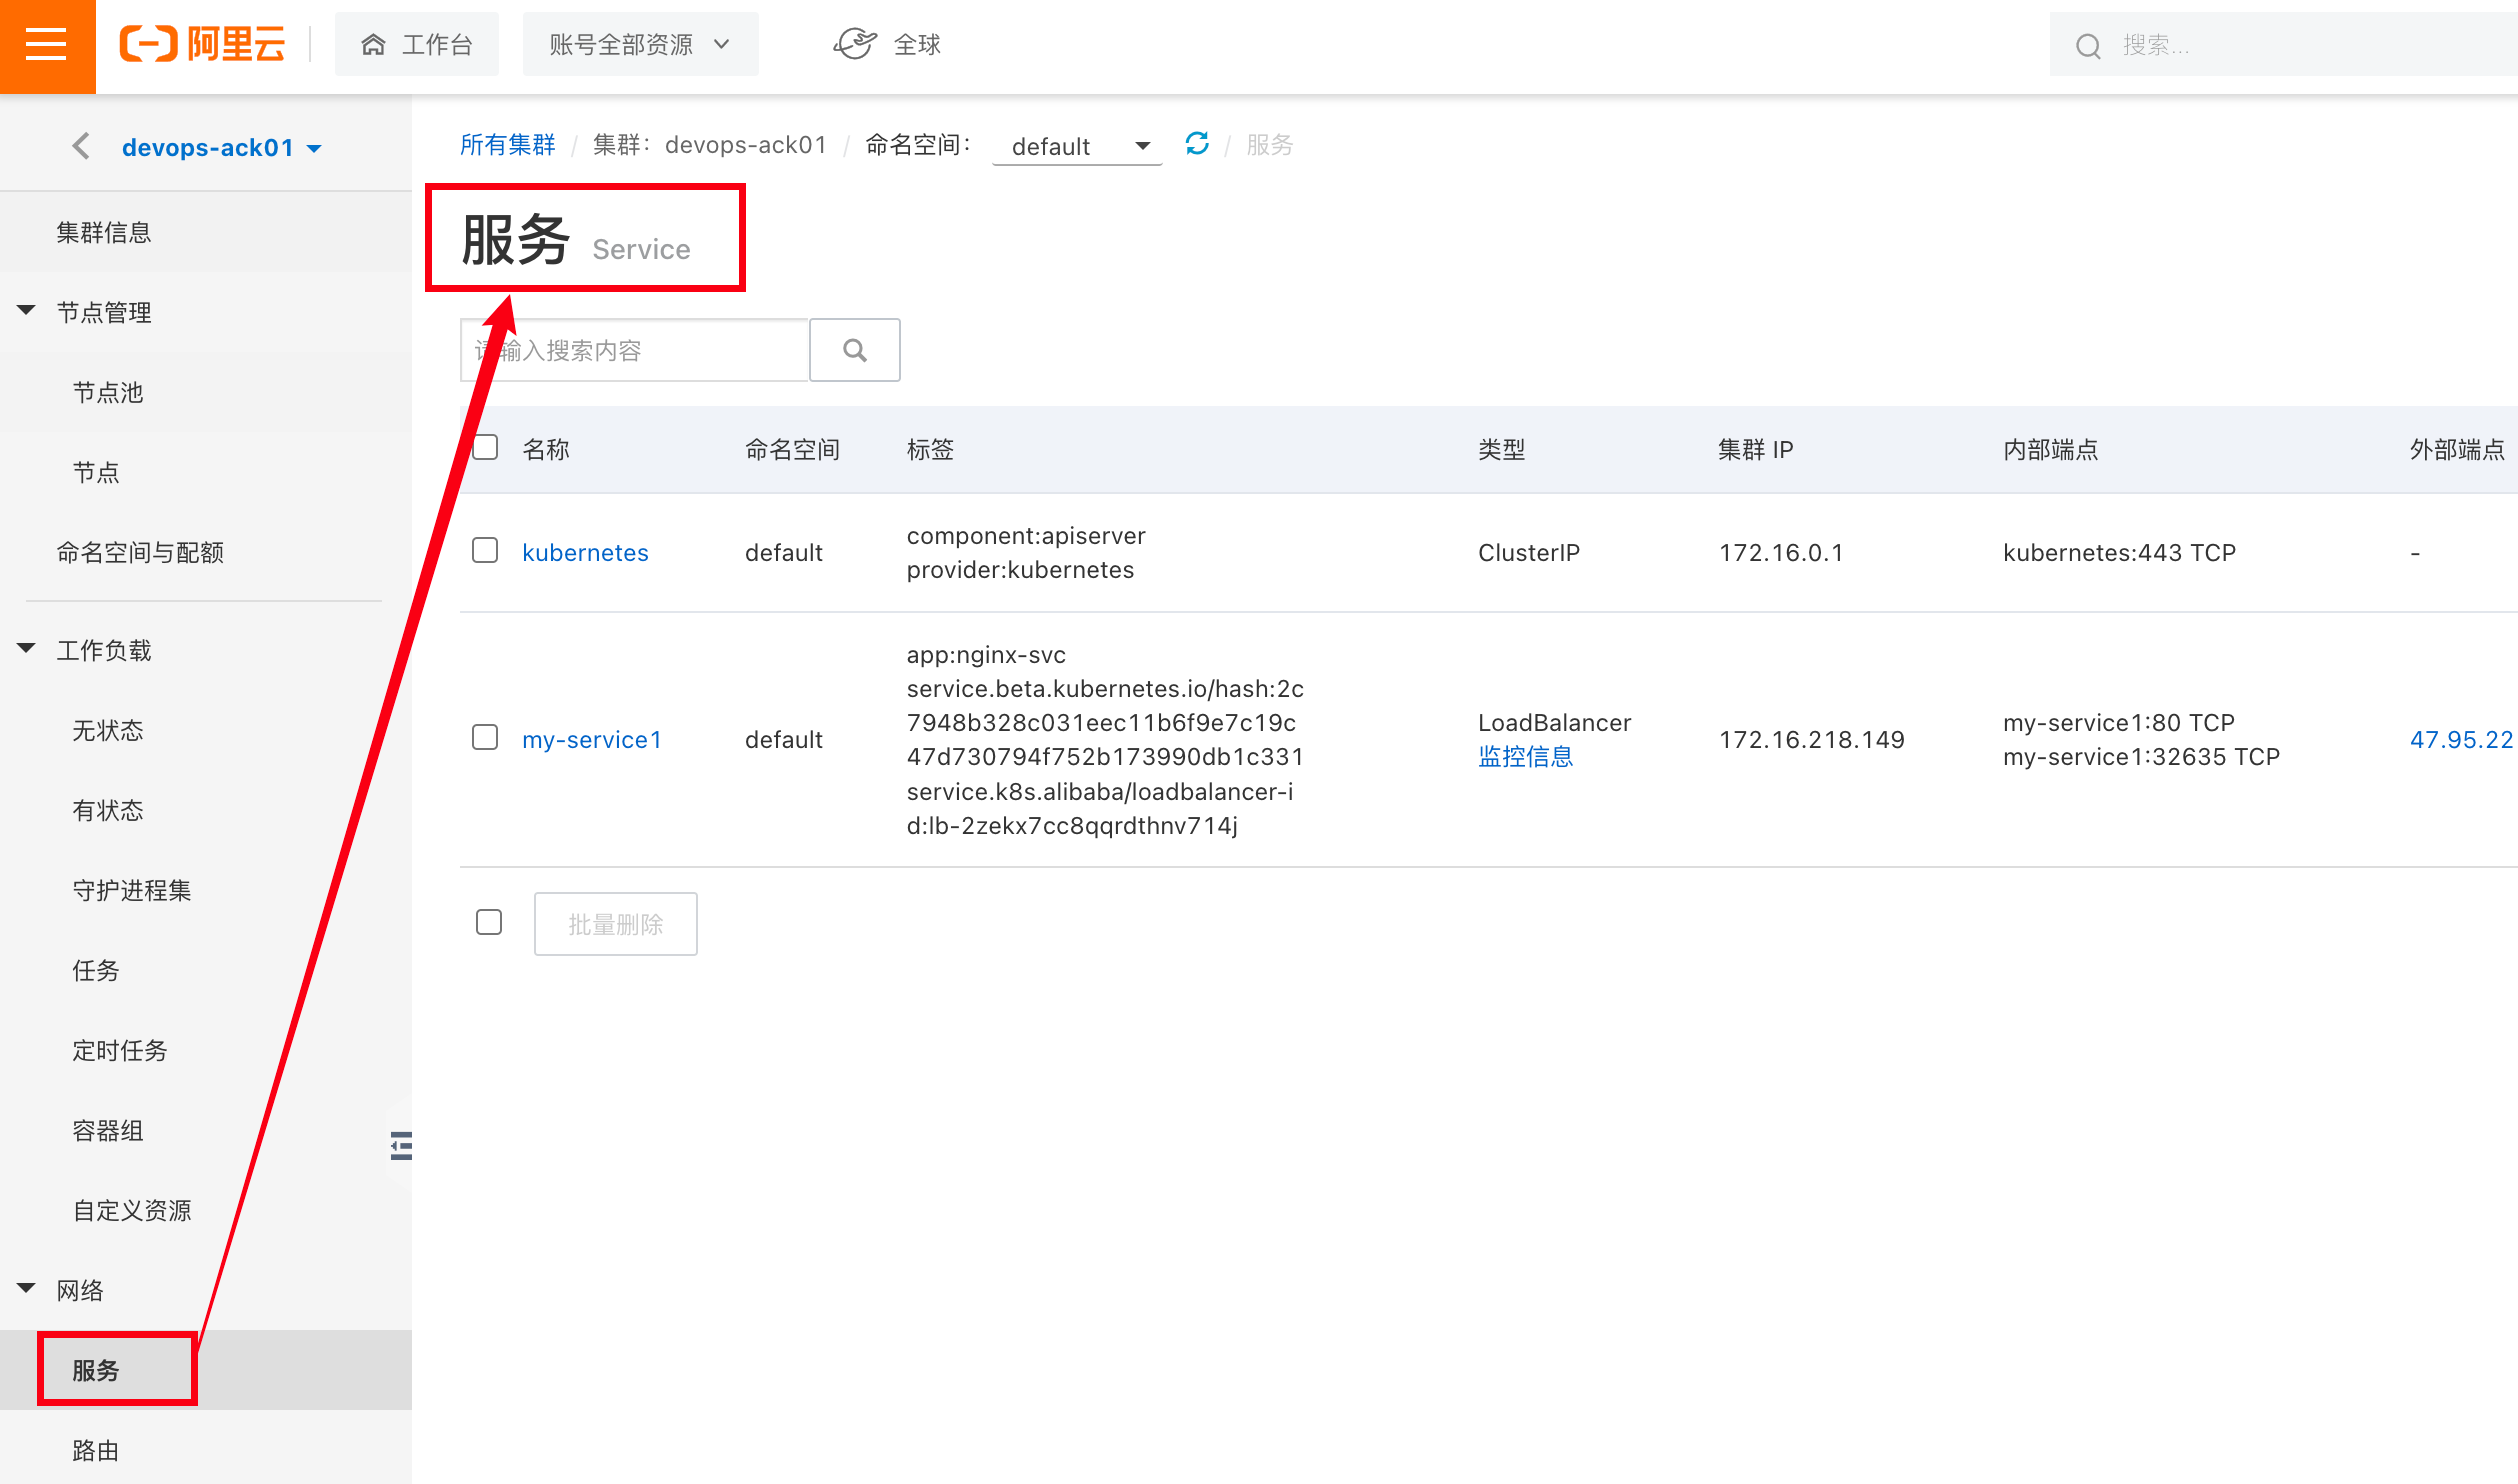
Task: Click the Alibaba Cloud logo
Action: coord(203,44)
